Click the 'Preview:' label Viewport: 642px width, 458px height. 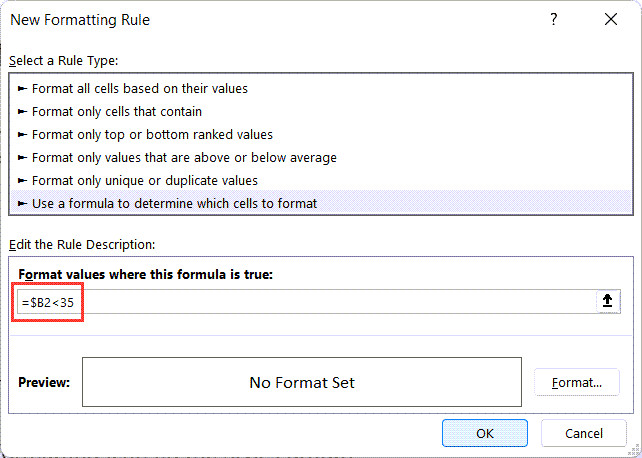(x=44, y=382)
